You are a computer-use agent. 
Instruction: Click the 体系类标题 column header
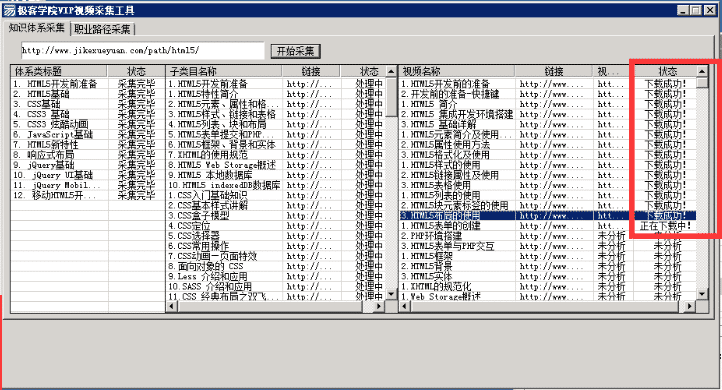[x=59, y=71]
